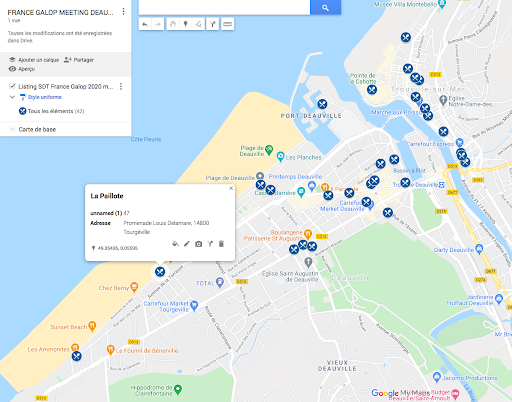
Task: Click the blue search button
Action: pyautogui.click(x=325, y=7)
